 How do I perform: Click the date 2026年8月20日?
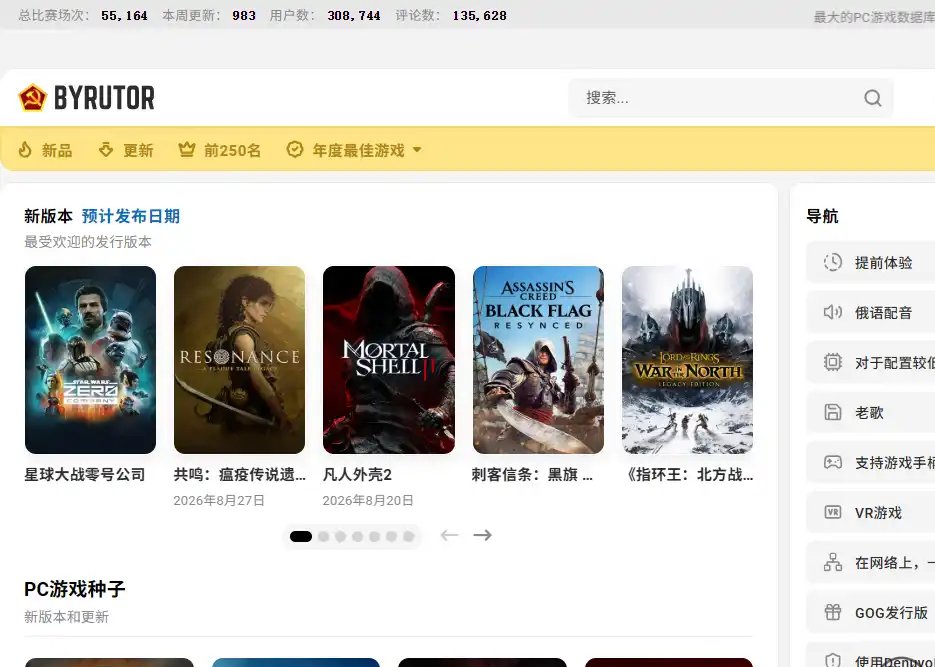pyautogui.click(x=368, y=500)
